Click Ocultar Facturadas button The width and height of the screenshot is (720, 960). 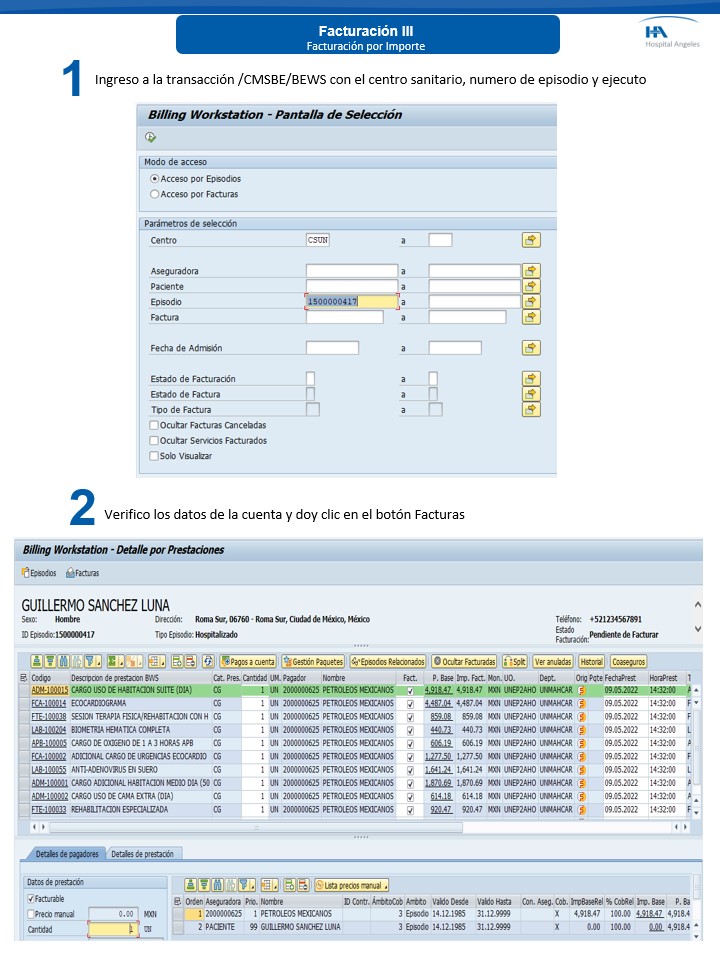tap(464, 662)
